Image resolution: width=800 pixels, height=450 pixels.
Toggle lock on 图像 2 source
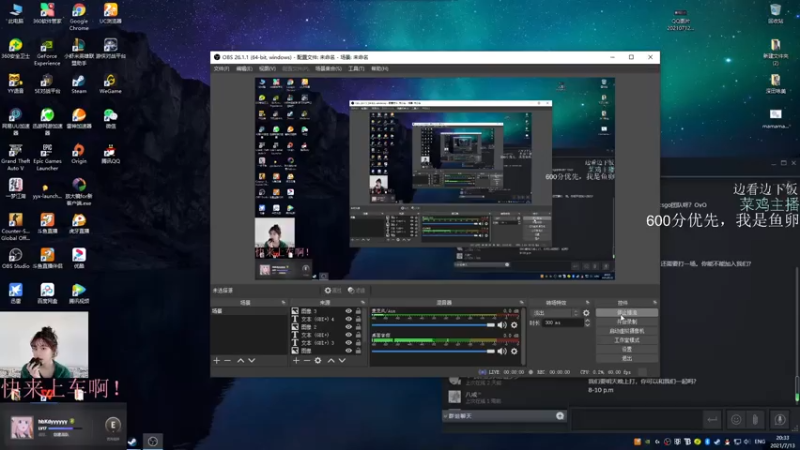pyautogui.click(x=358, y=327)
